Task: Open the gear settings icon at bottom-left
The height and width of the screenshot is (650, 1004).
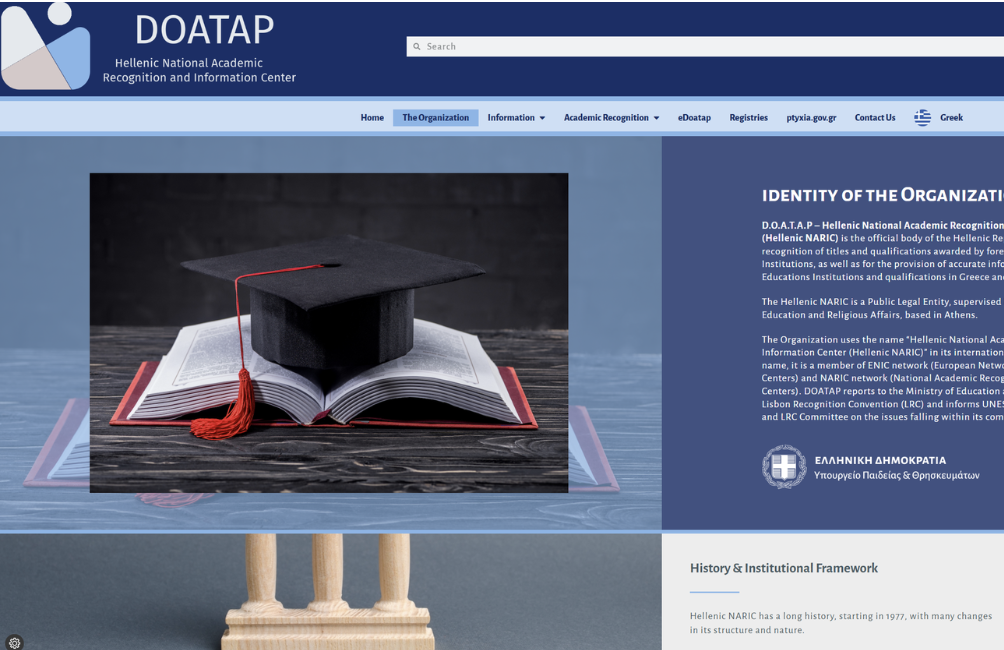Action: point(13,642)
